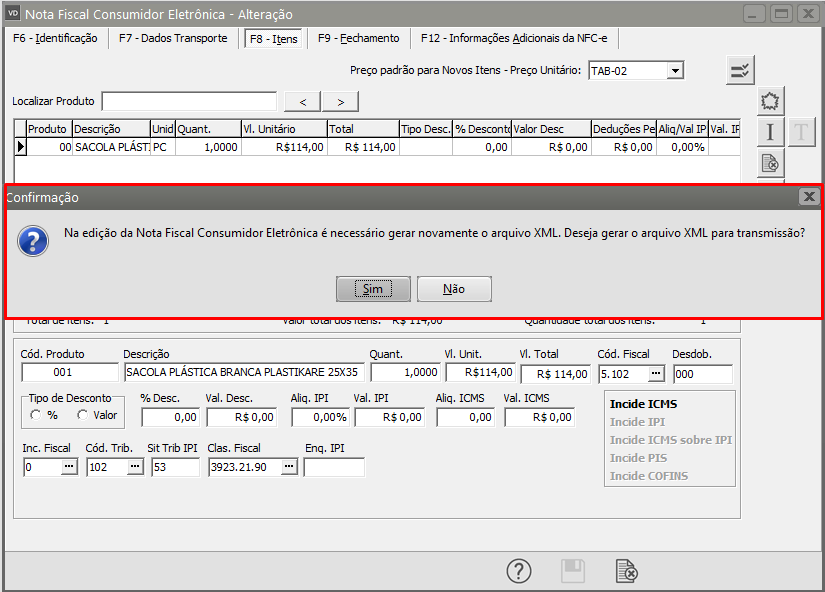This screenshot has height=592, width=825.
Task: Click the 'I' icon button beside grid
Action: [x=770, y=132]
